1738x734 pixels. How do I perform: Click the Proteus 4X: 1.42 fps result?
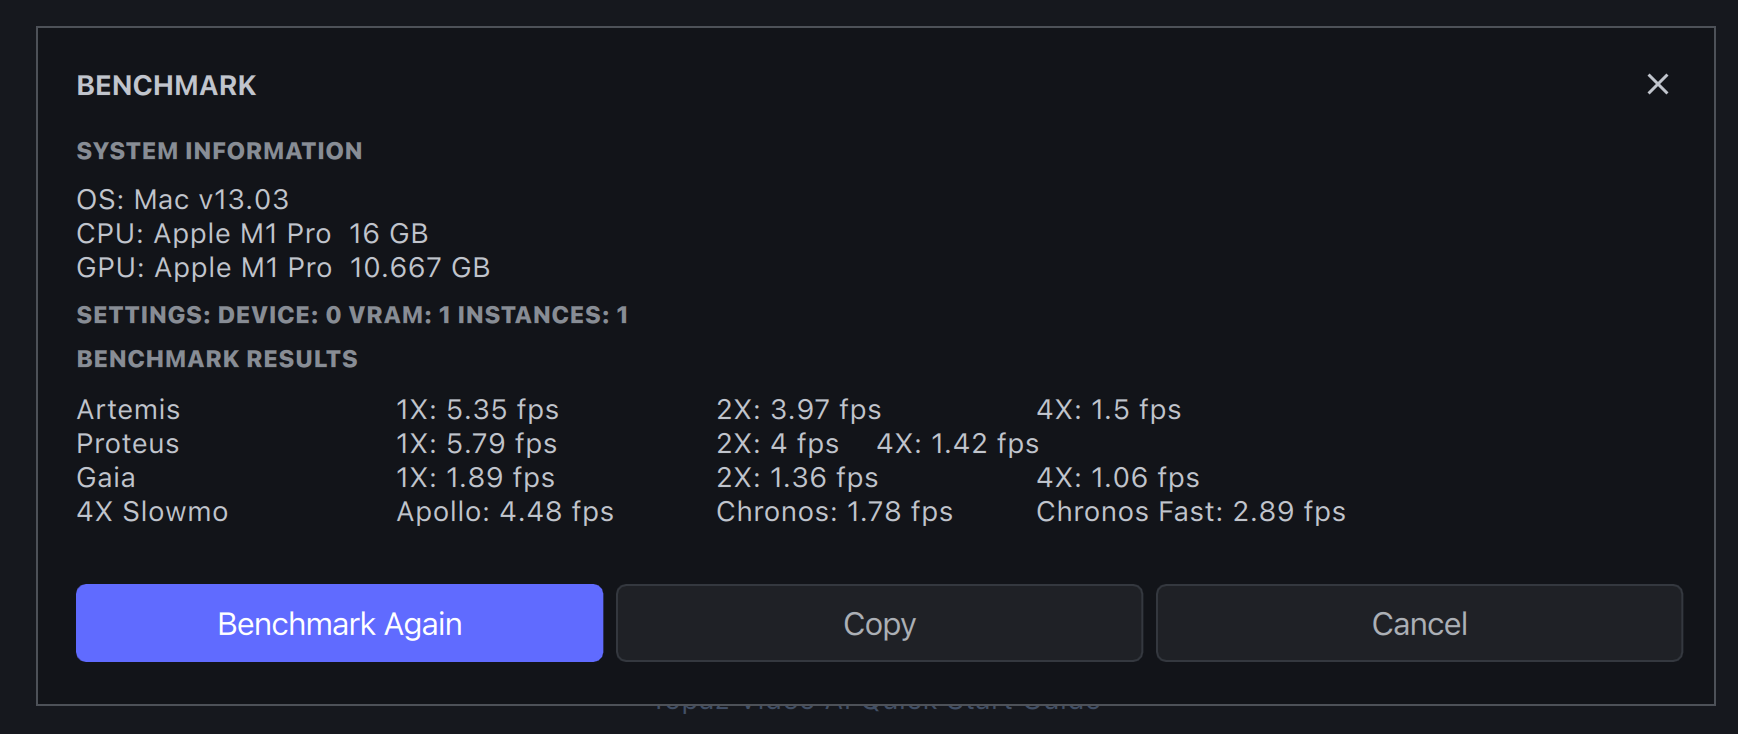pos(957,444)
